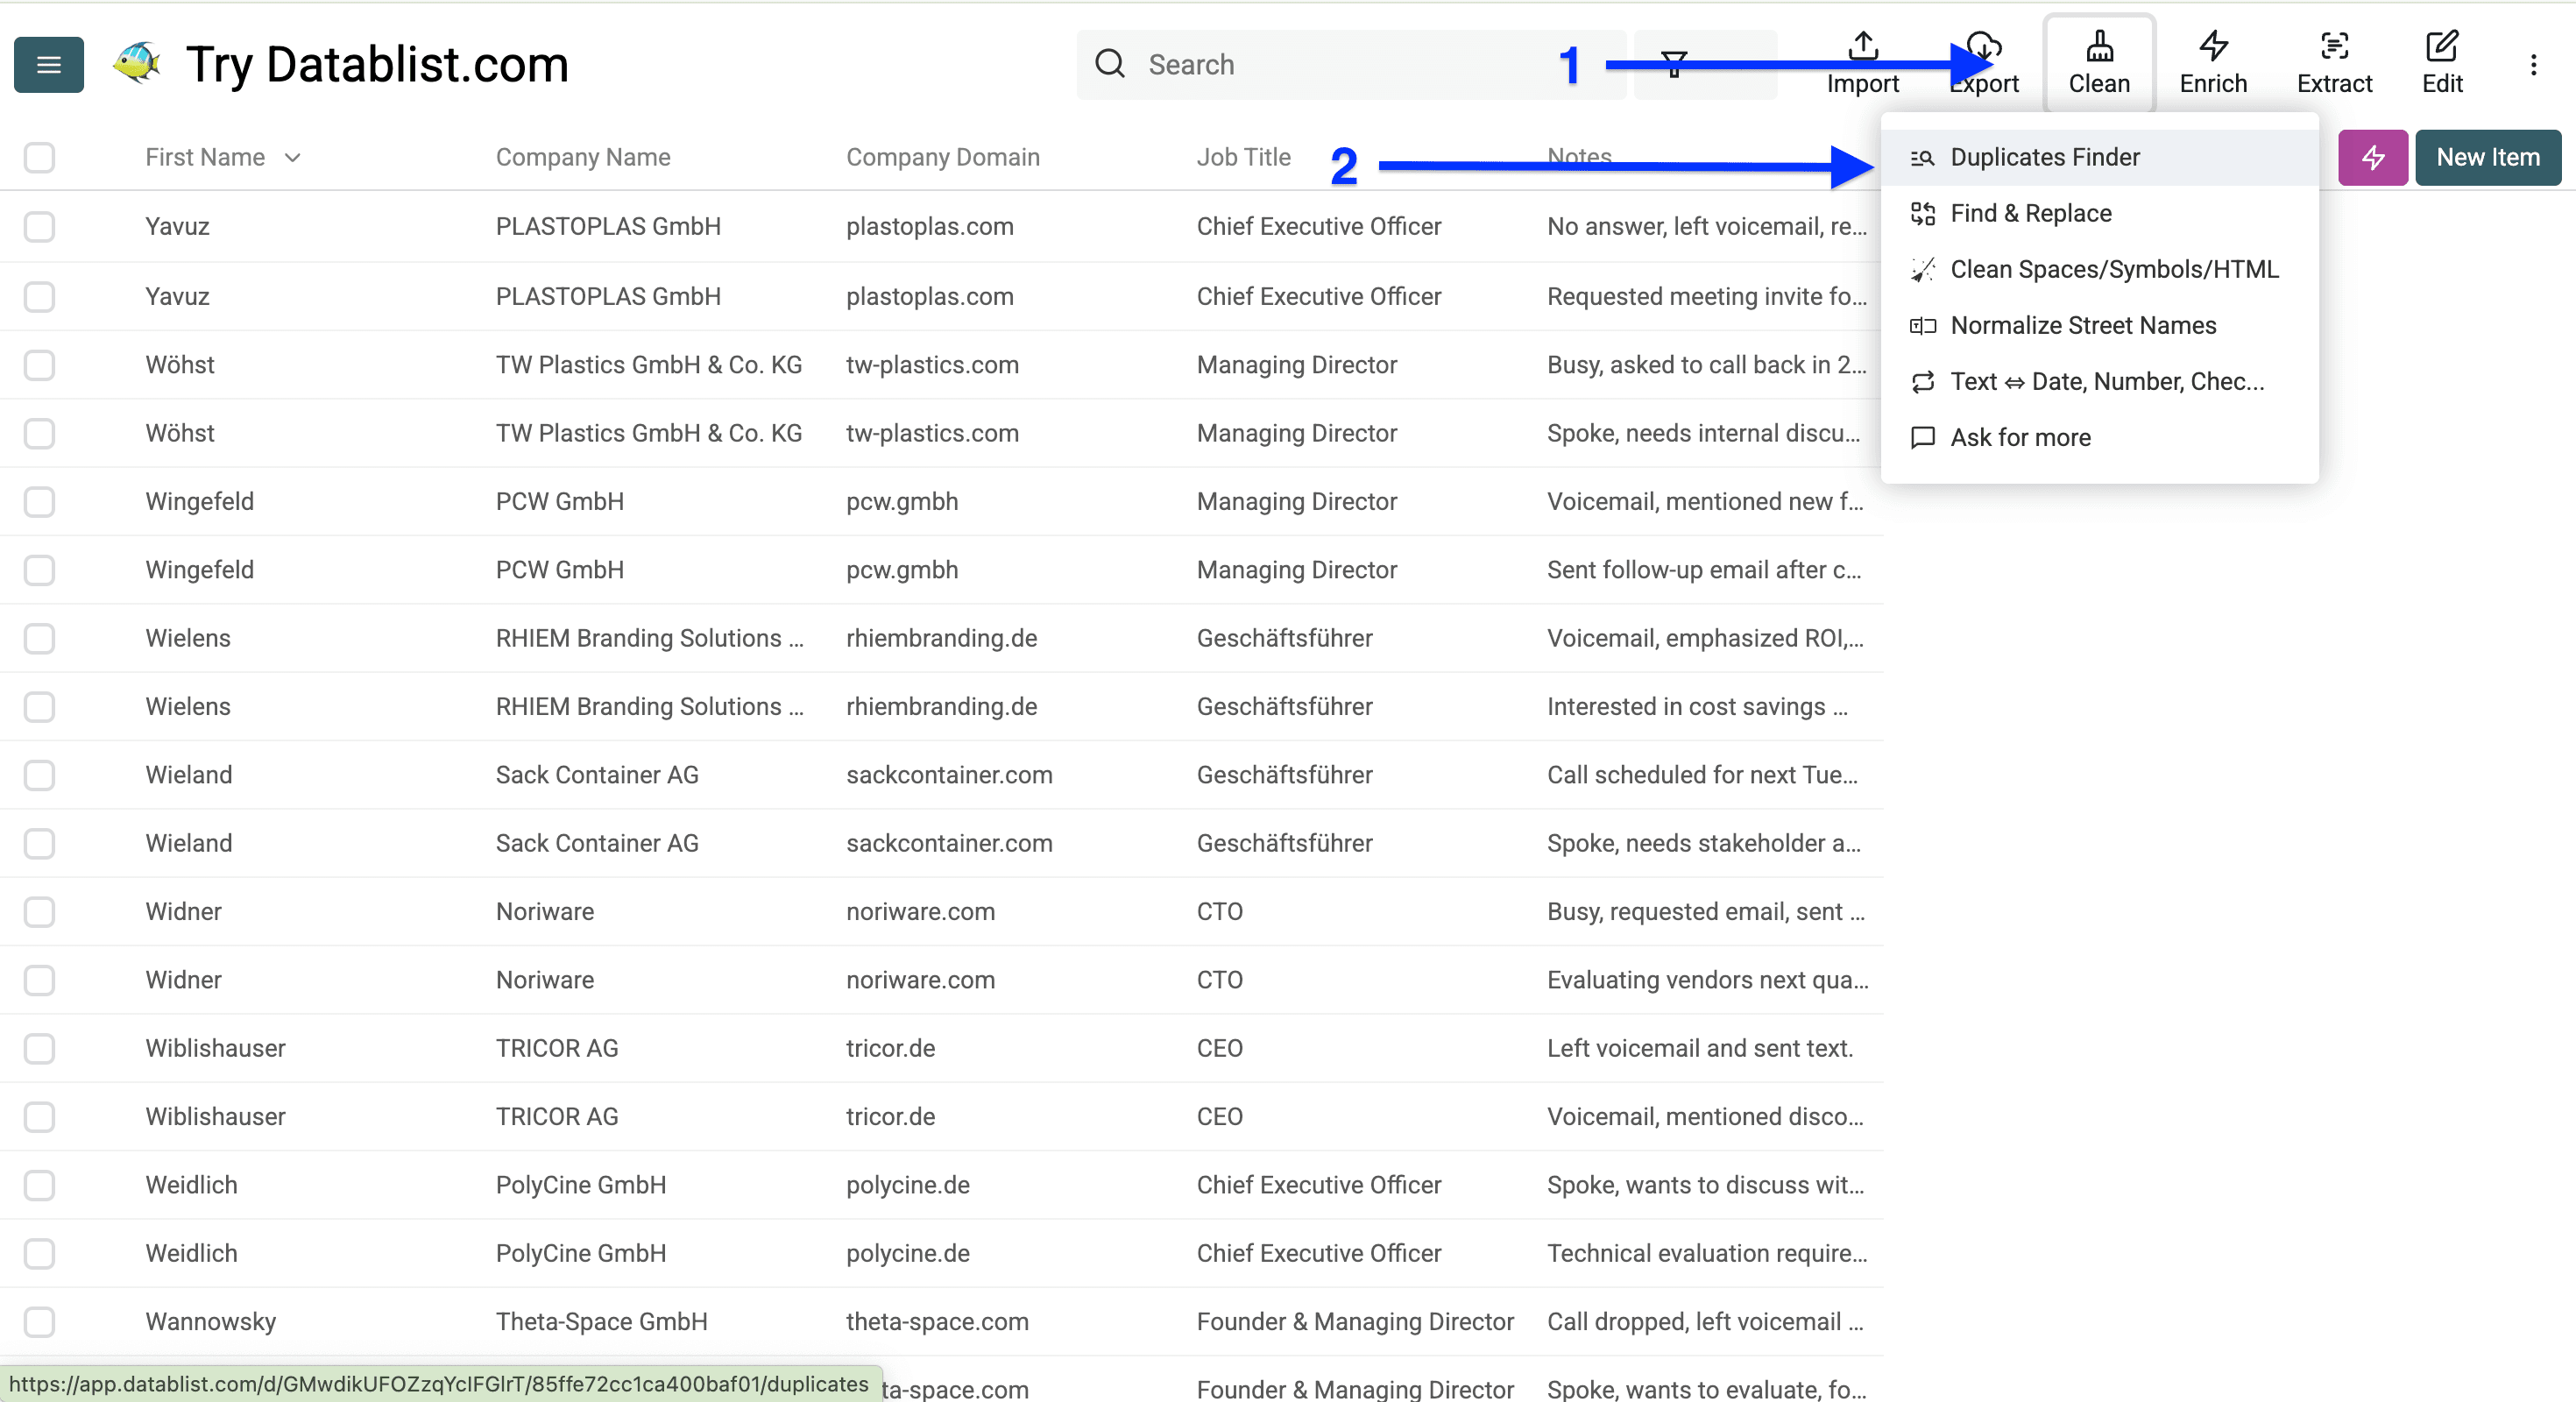Viewport: 2576px width, 1402px height.
Task: Select Duplicates Finder from the Clean menu
Action: (x=2045, y=157)
